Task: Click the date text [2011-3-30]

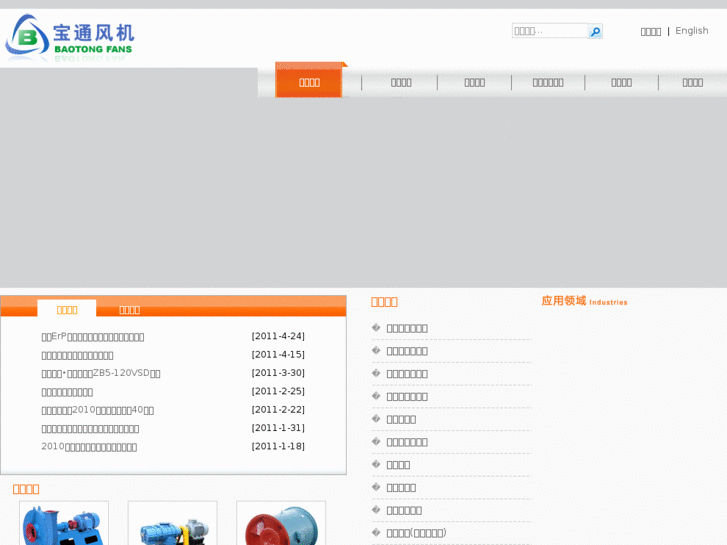Action: (x=278, y=373)
